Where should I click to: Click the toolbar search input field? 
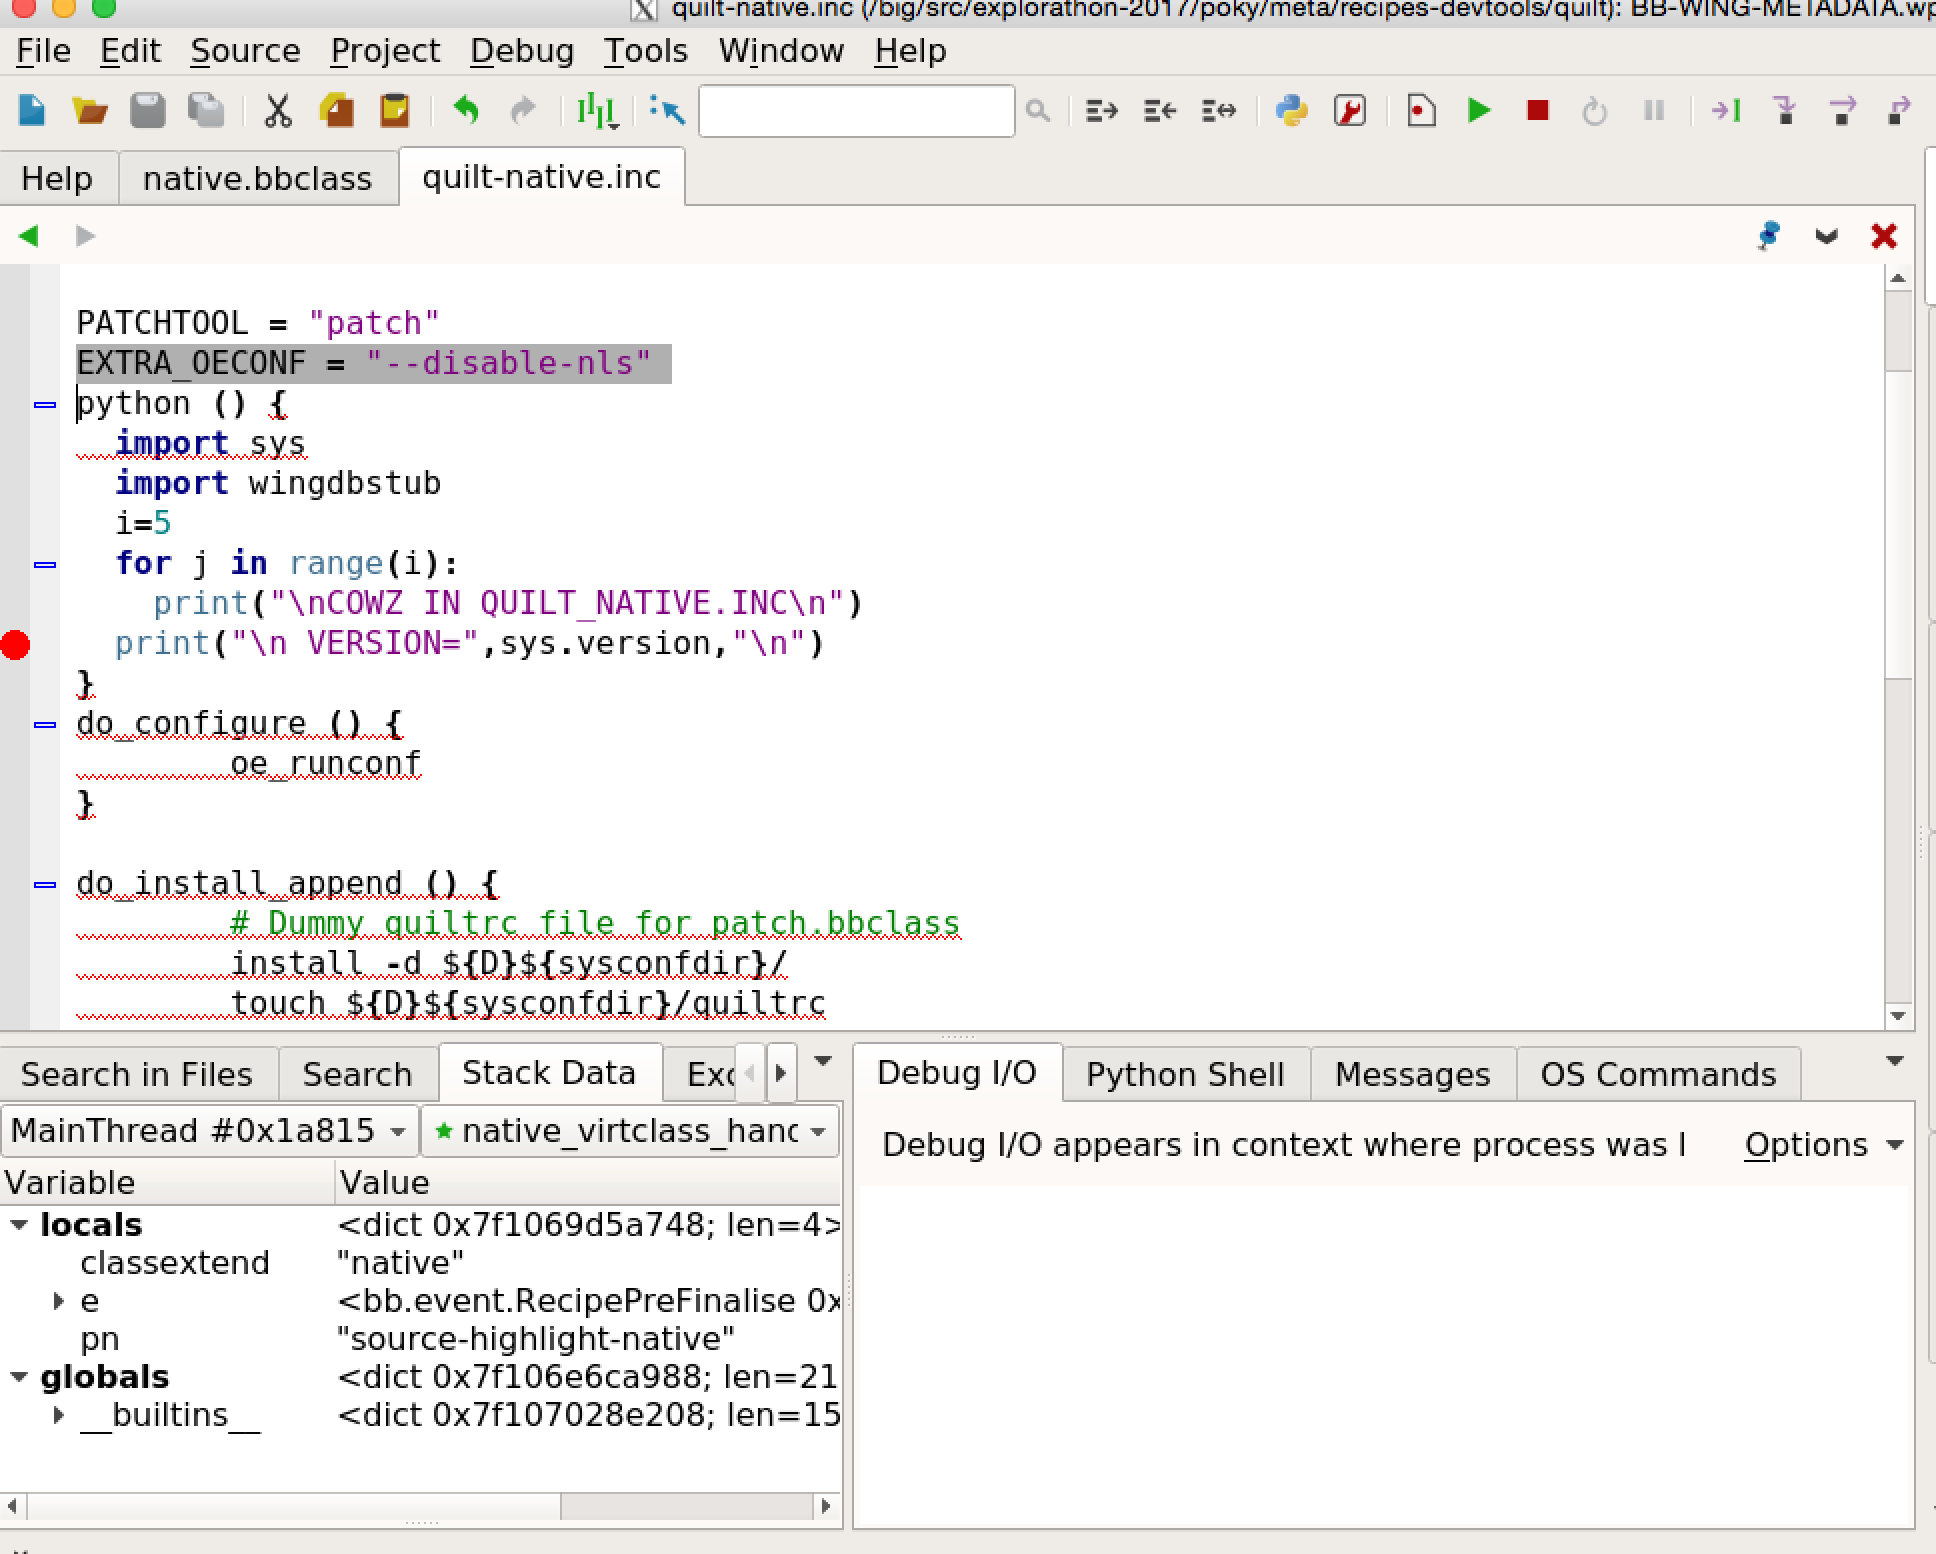[x=856, y=110]
